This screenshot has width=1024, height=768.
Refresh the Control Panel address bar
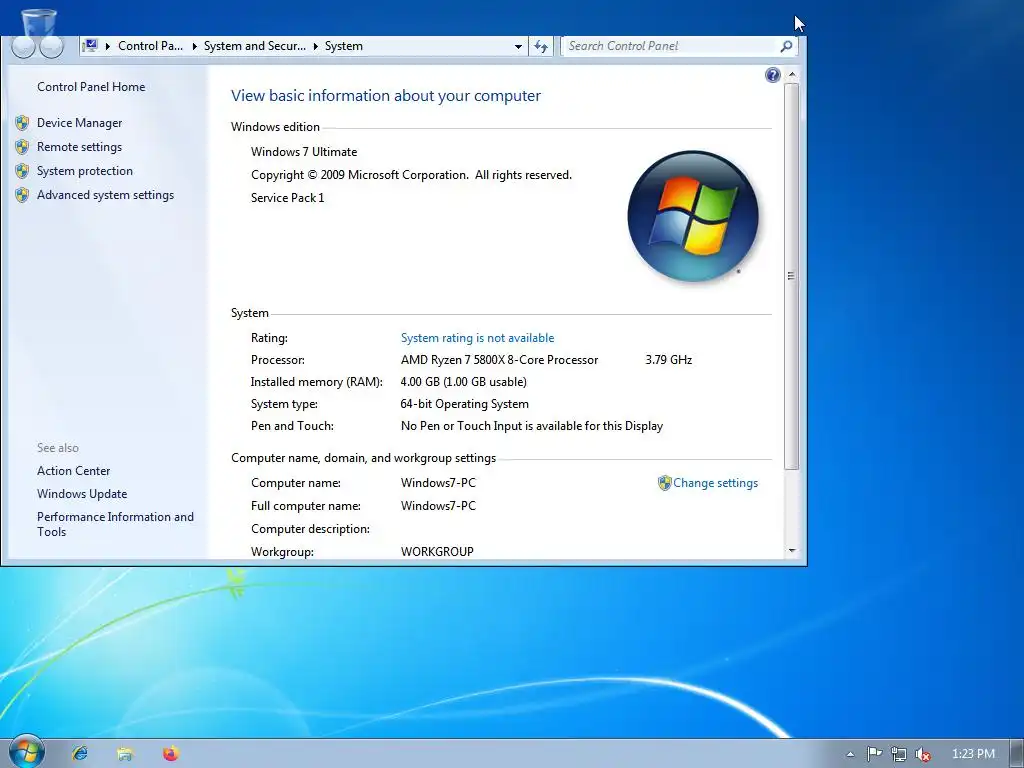click(x=541, y=46)
